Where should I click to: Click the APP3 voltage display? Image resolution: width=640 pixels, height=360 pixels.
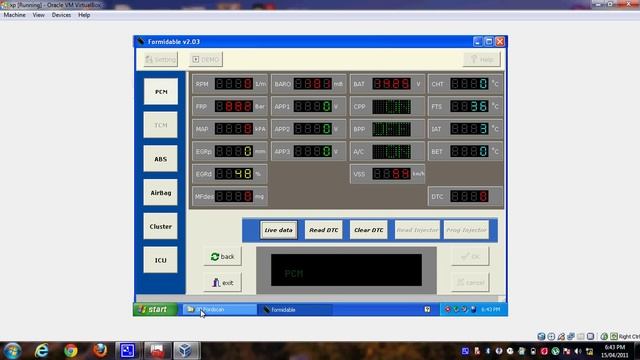pos(313,151)
